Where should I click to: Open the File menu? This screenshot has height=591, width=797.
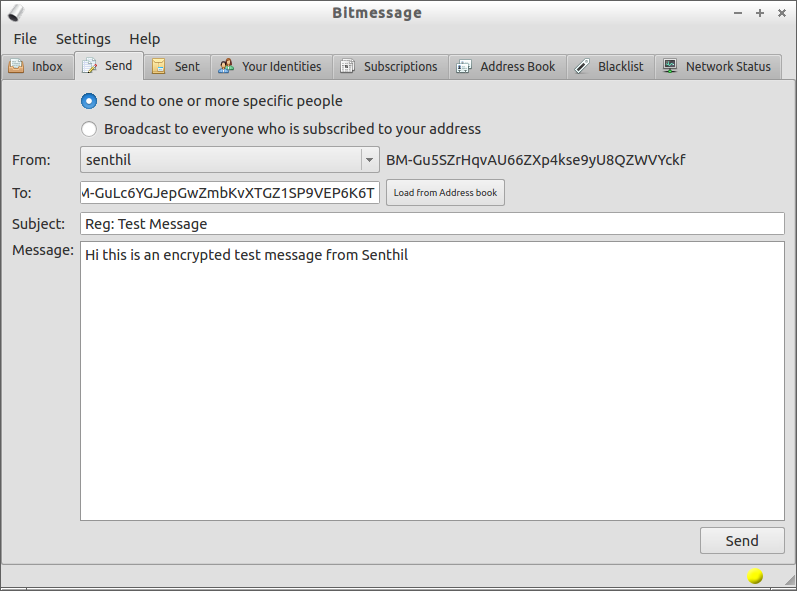(x=25, y=39)
